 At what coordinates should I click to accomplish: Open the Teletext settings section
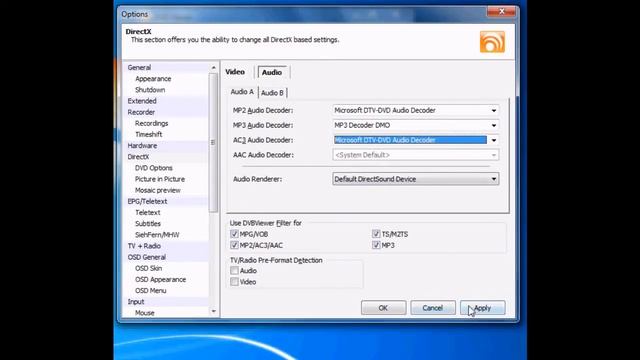(148, 213)
